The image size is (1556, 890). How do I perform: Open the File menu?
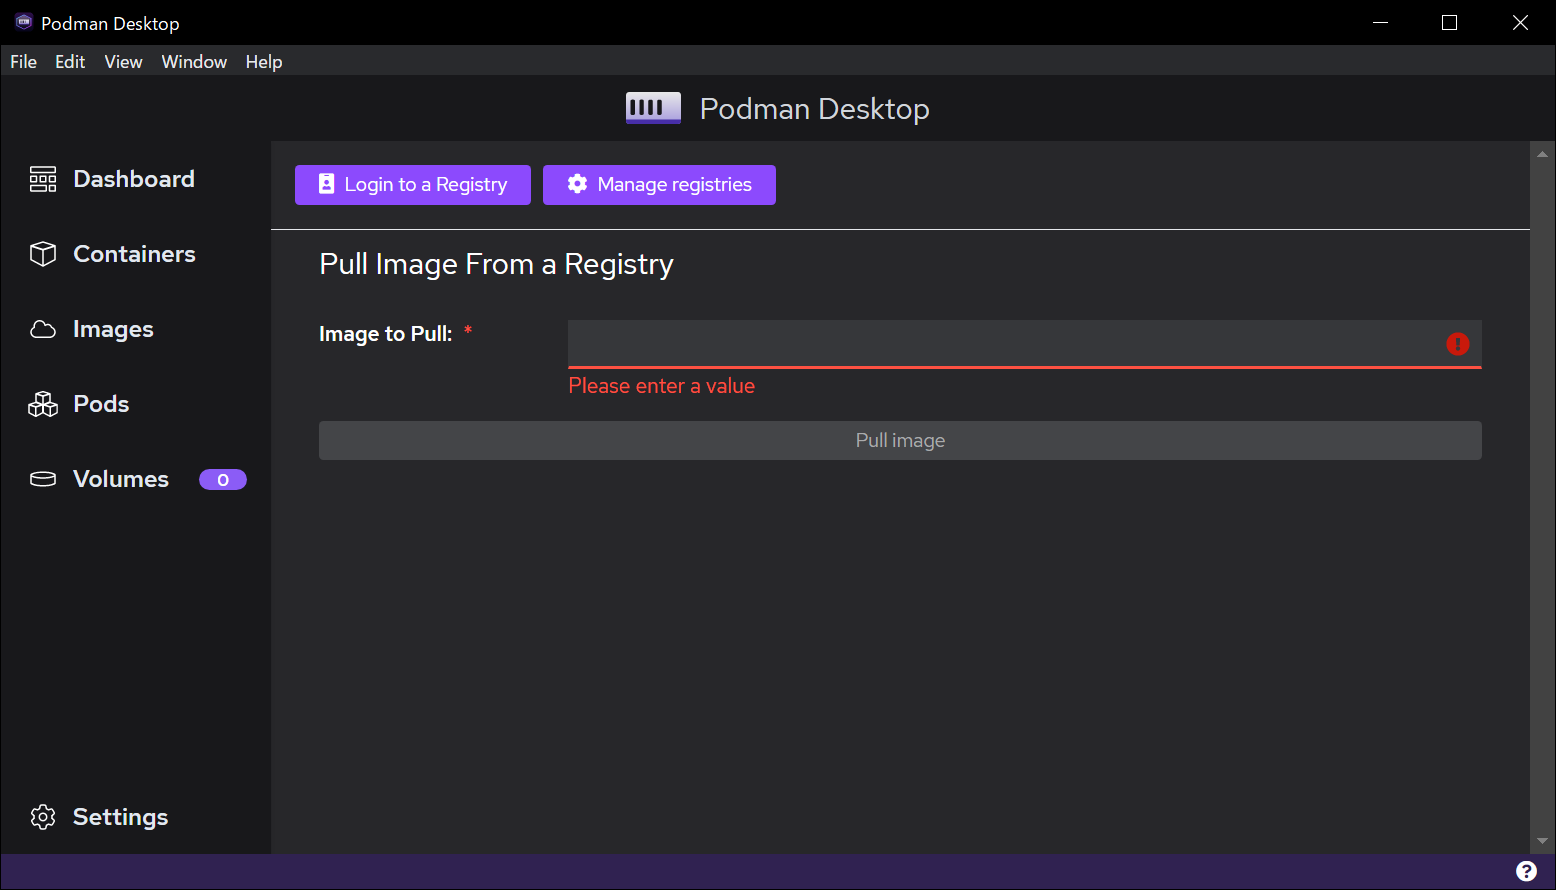[23, 62]
